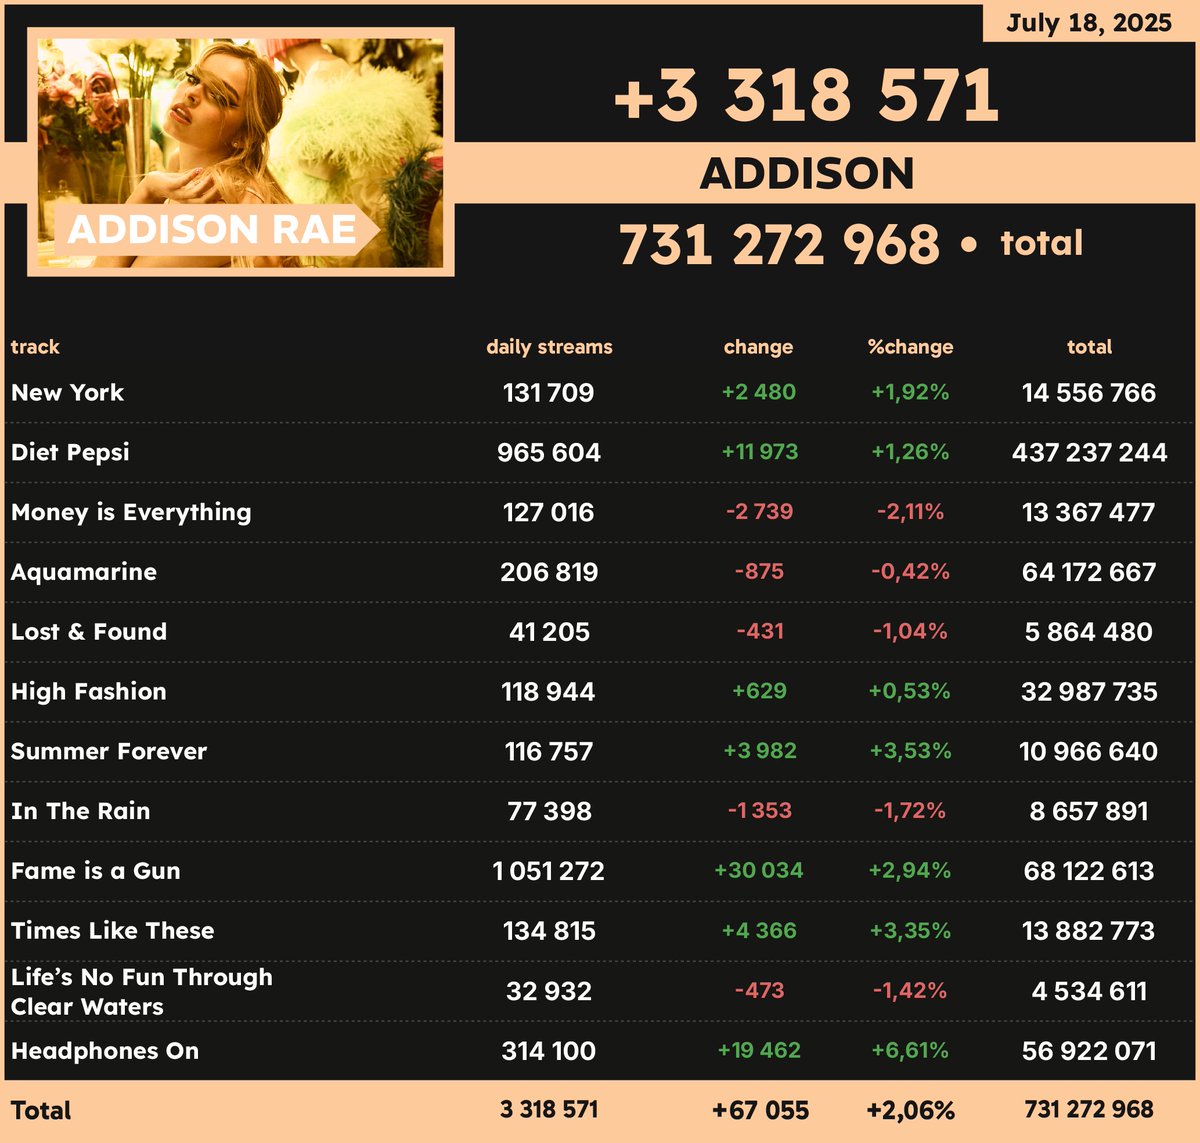Select the 'In The Rain' track name

pos(80,811)
